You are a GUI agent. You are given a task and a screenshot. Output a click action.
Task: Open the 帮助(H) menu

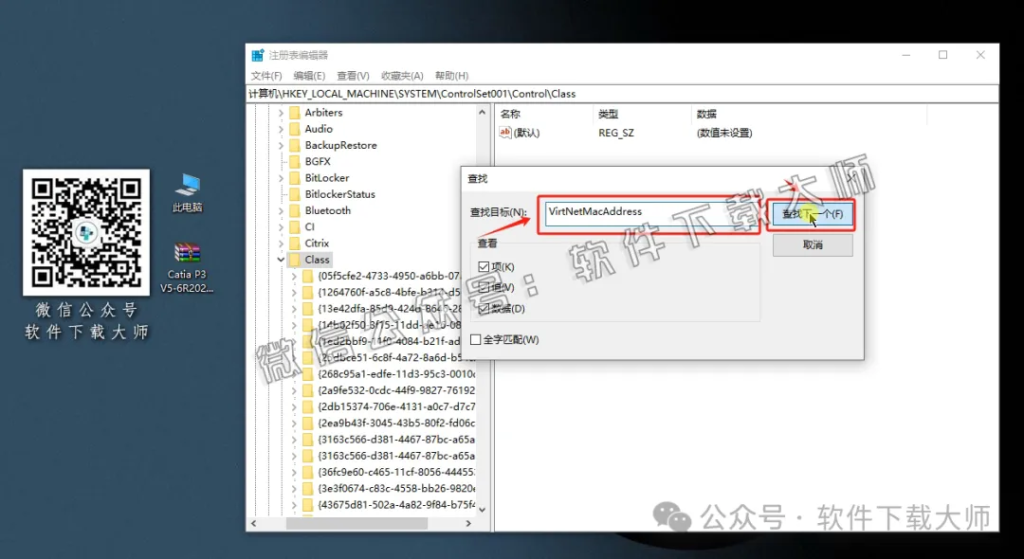(452, 76)
